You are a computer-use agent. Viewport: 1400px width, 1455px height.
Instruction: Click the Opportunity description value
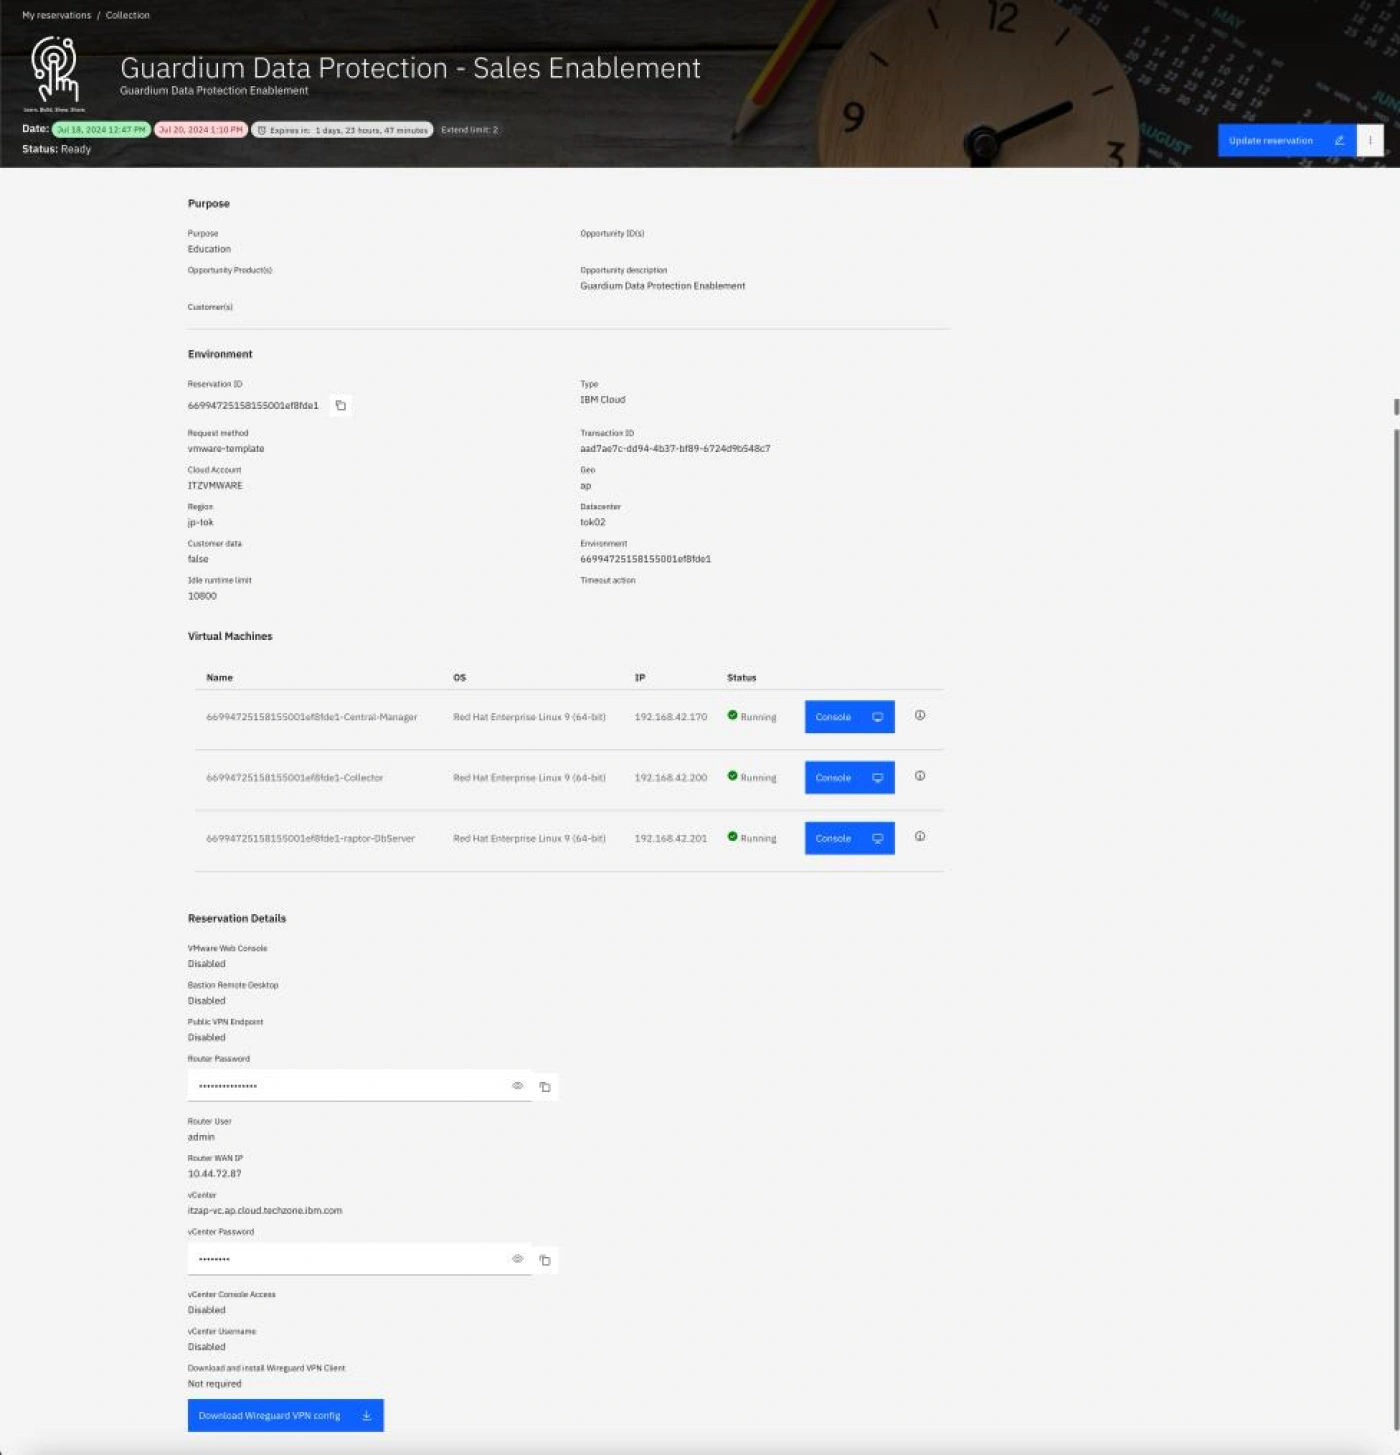(662, 286)
